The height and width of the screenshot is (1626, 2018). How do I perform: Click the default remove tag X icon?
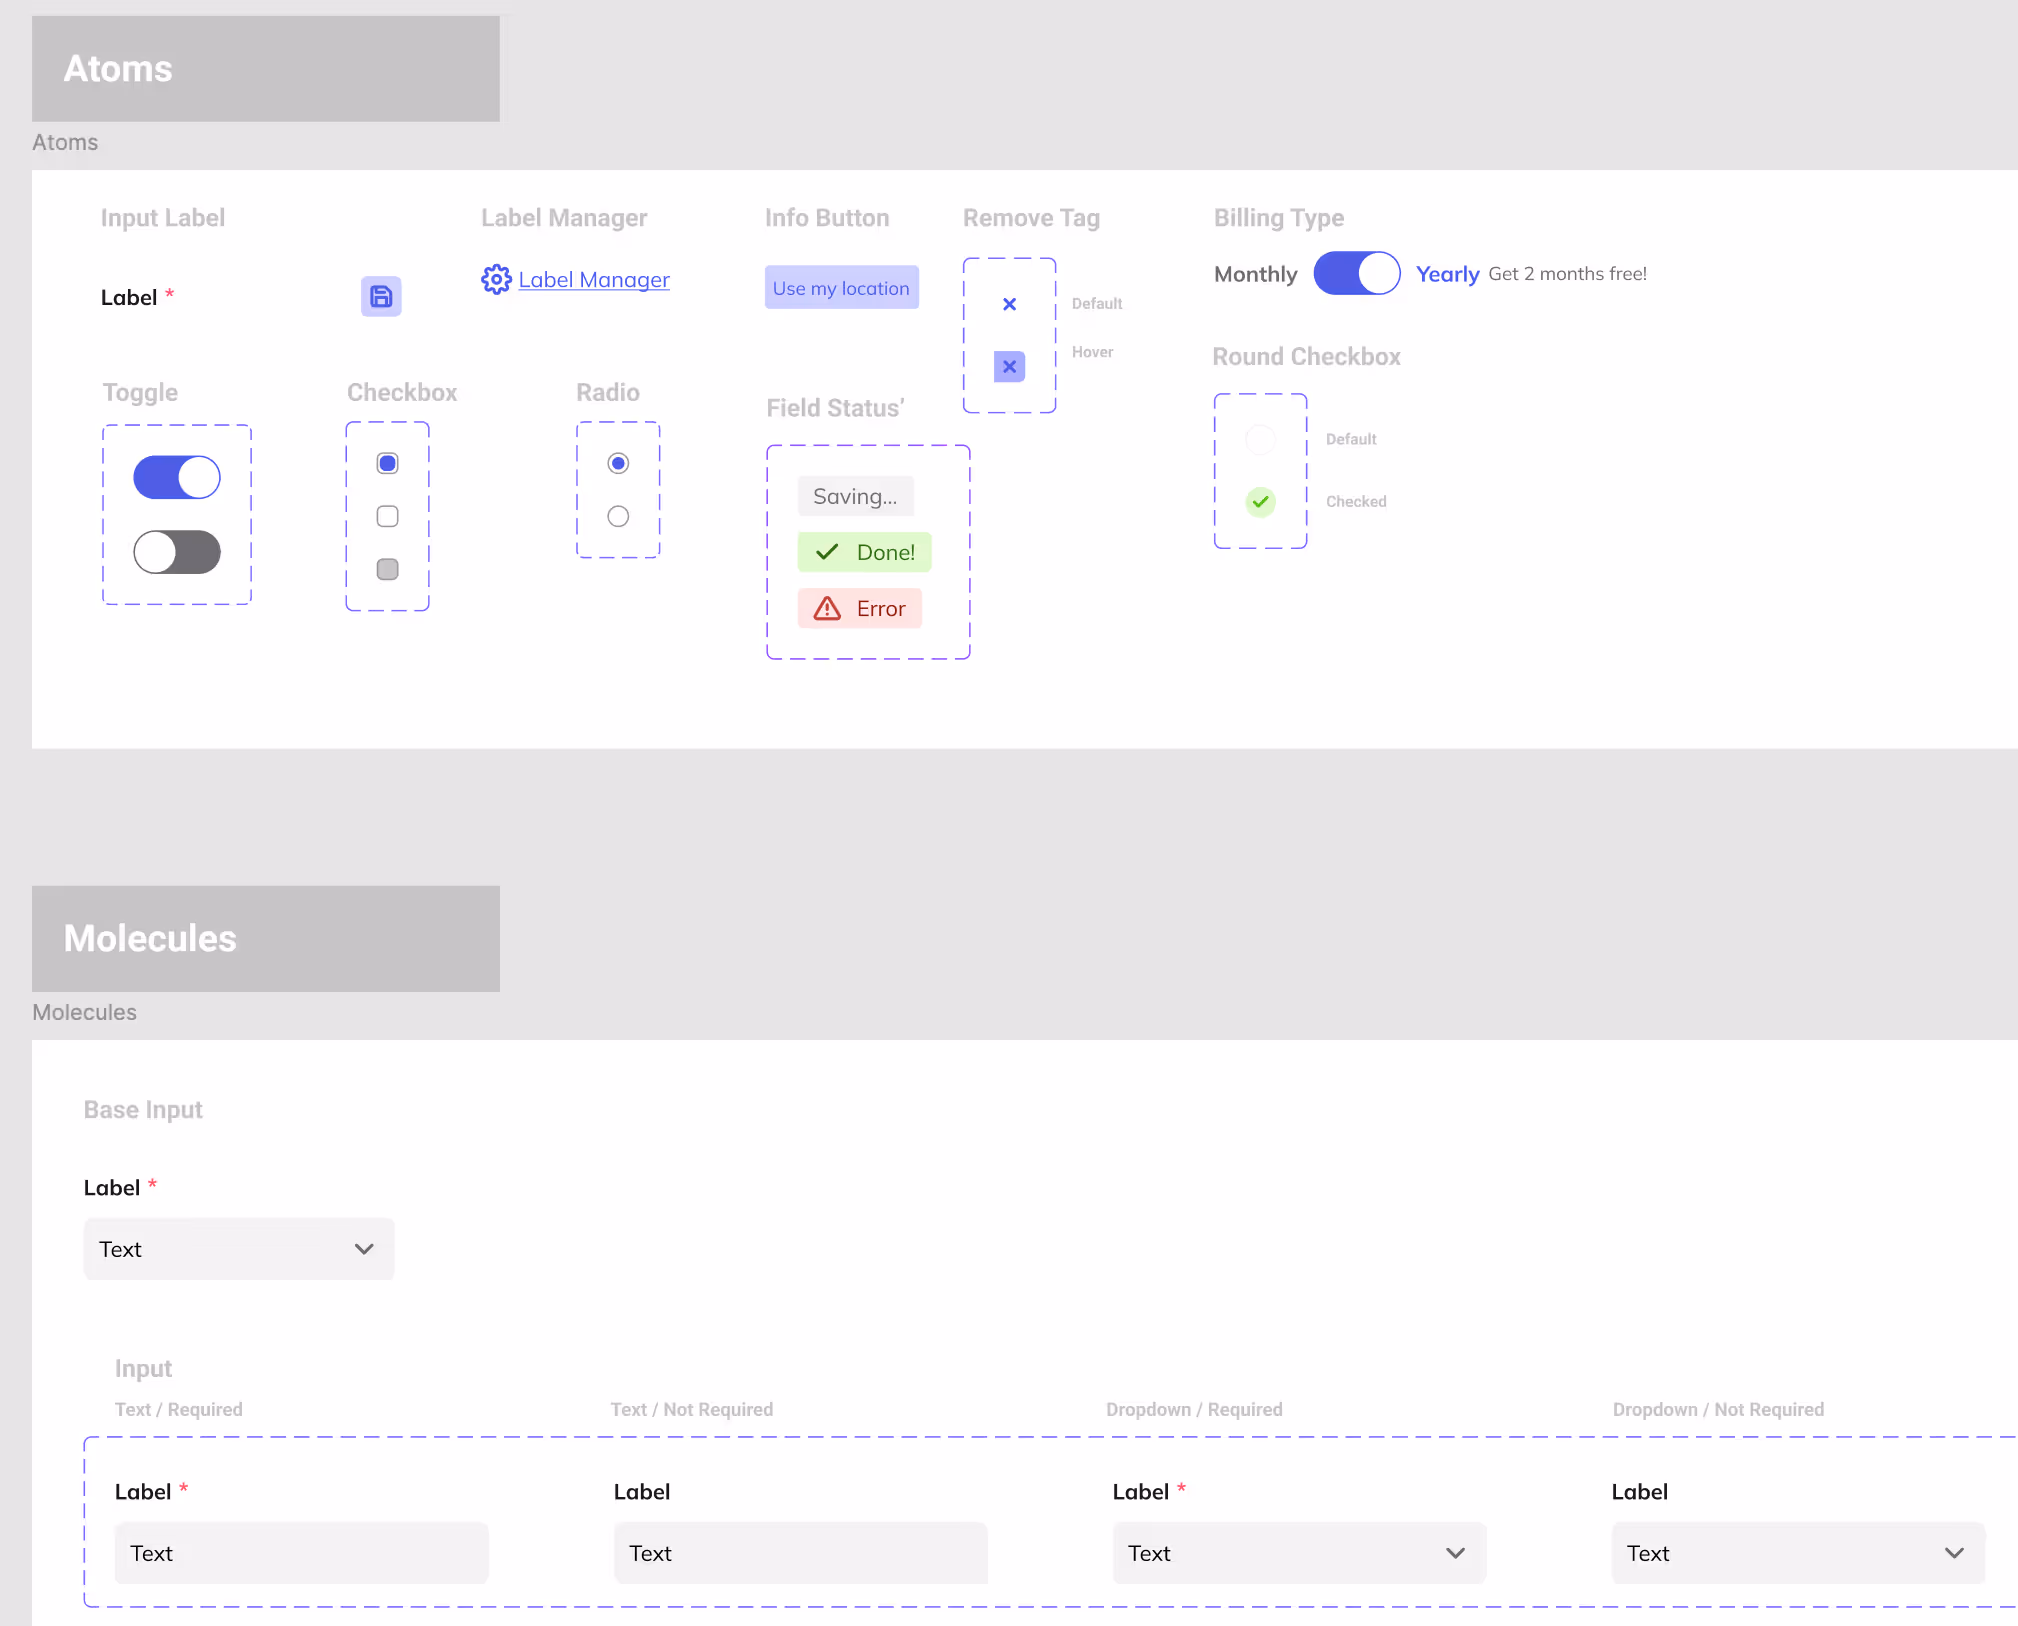pos(1009,304)
